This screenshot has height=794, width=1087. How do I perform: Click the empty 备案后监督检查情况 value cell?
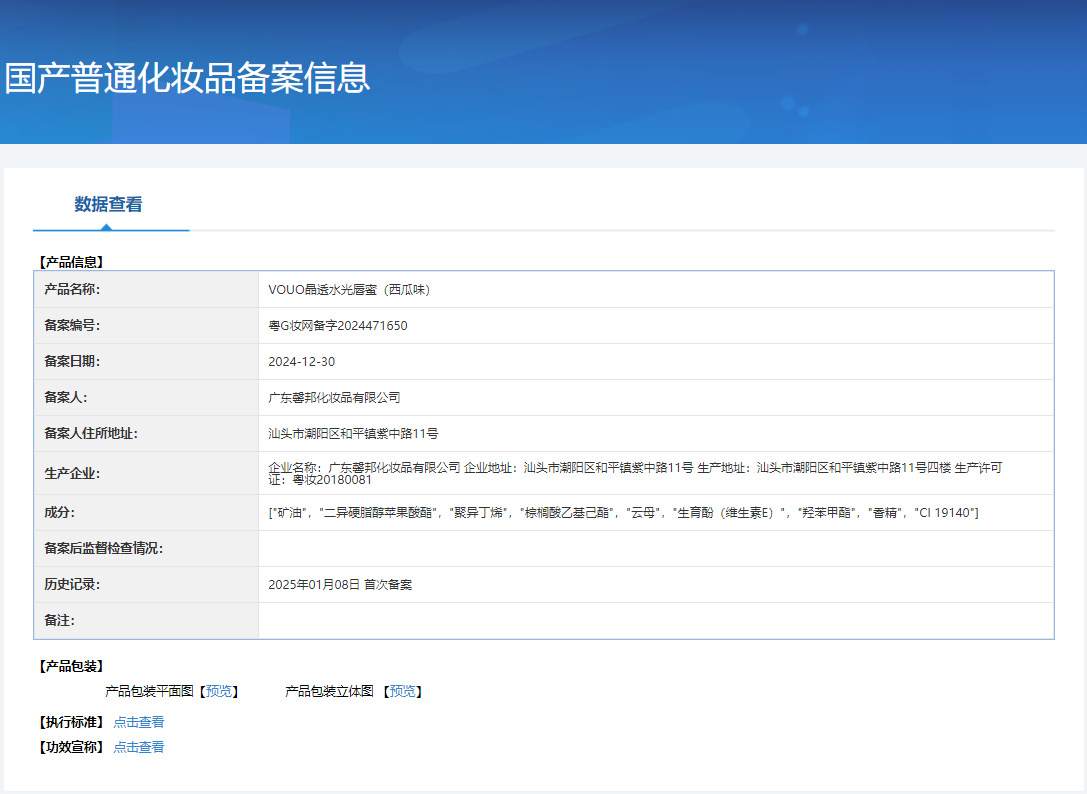click(655, 549)
